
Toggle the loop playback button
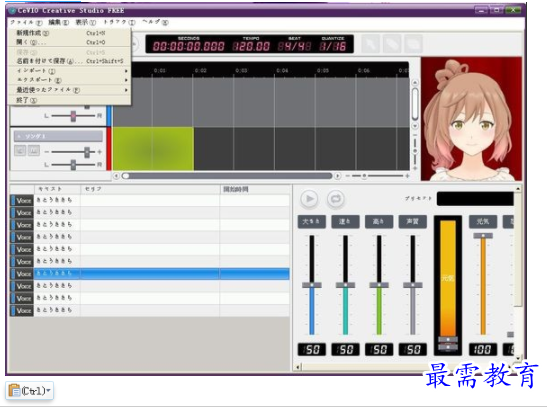pyautogui.click(x=336, y=199)
